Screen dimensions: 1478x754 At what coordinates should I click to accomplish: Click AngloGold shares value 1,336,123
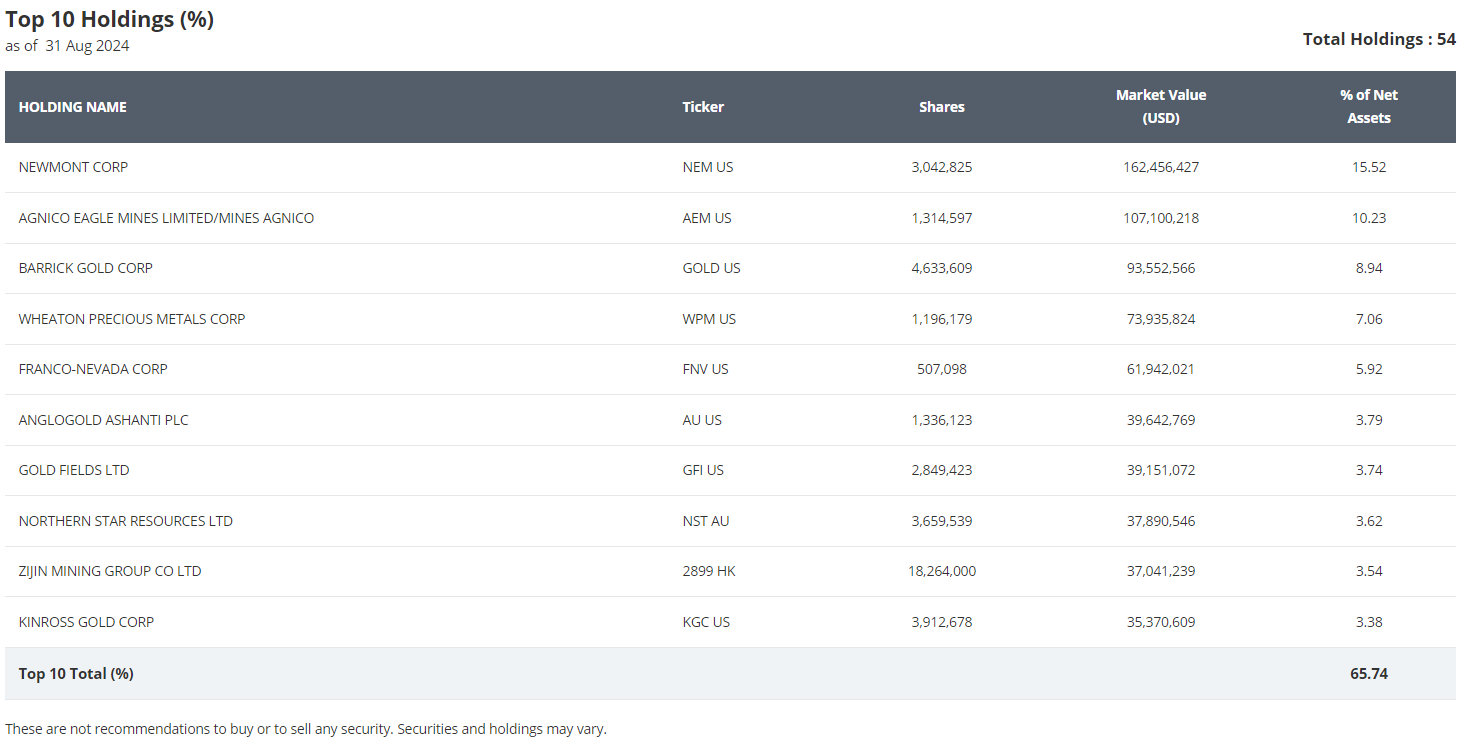coord(942,420)
